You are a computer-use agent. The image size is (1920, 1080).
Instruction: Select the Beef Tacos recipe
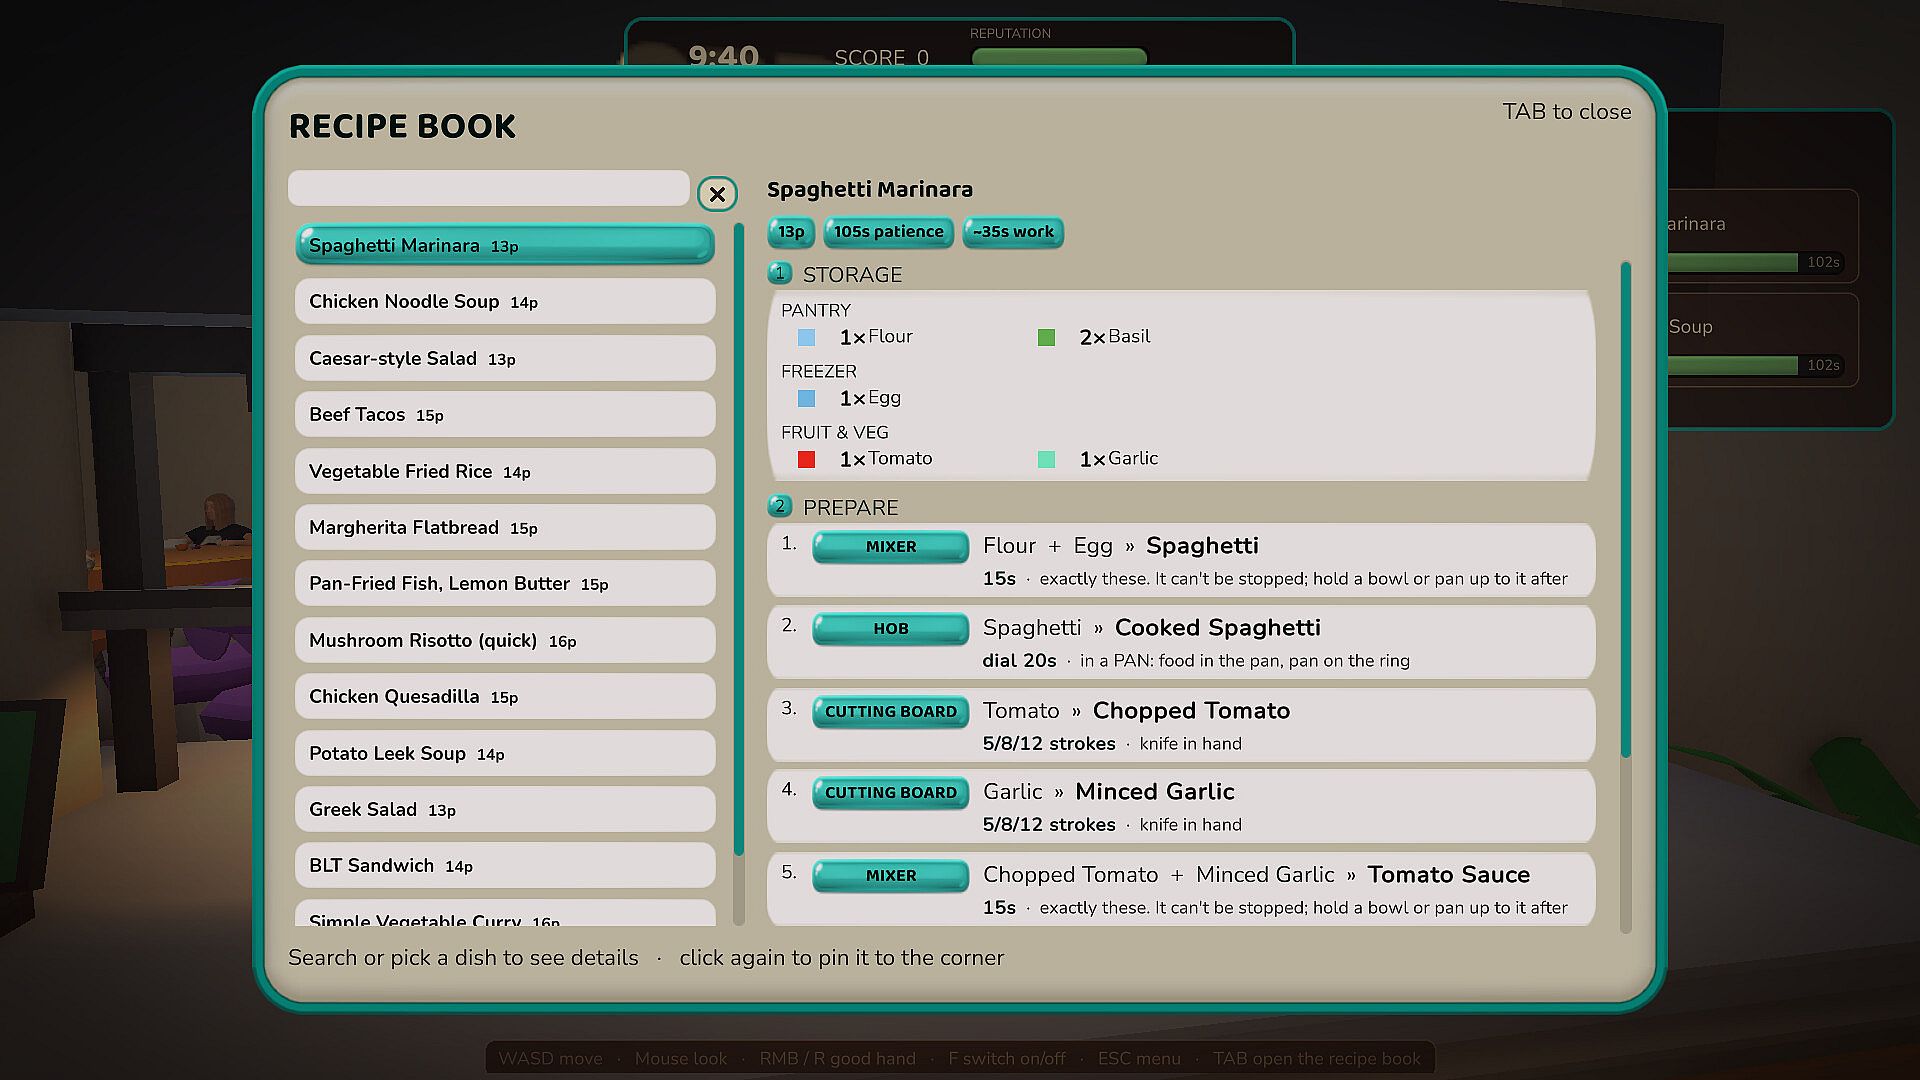[x=505, y=415]
